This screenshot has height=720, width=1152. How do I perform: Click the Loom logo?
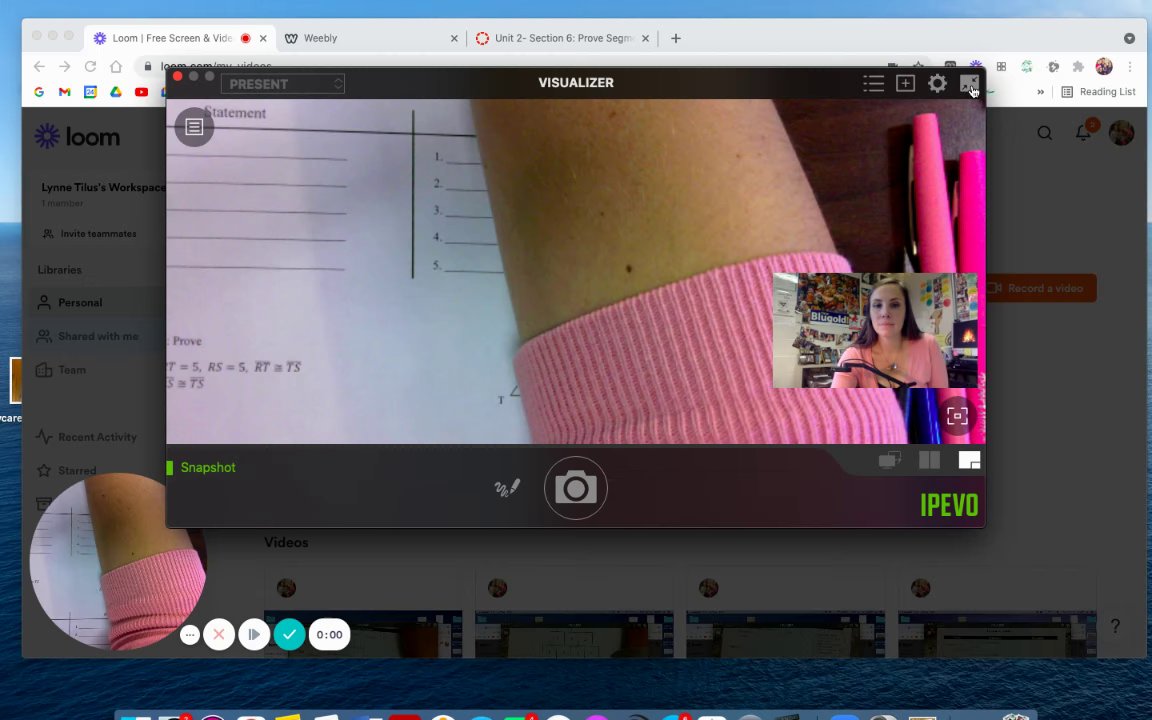coord(77,137)
